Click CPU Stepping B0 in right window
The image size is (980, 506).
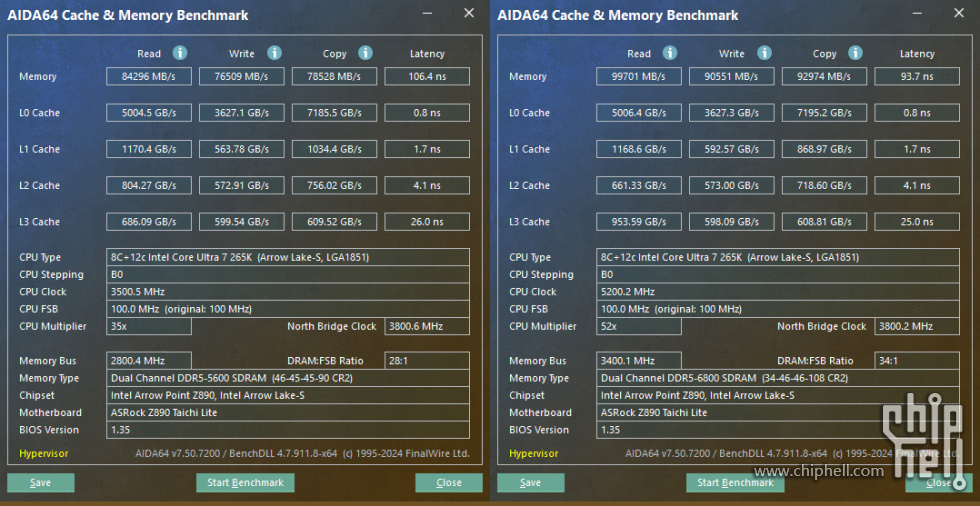pyautogui.click(x=778, y=274)
